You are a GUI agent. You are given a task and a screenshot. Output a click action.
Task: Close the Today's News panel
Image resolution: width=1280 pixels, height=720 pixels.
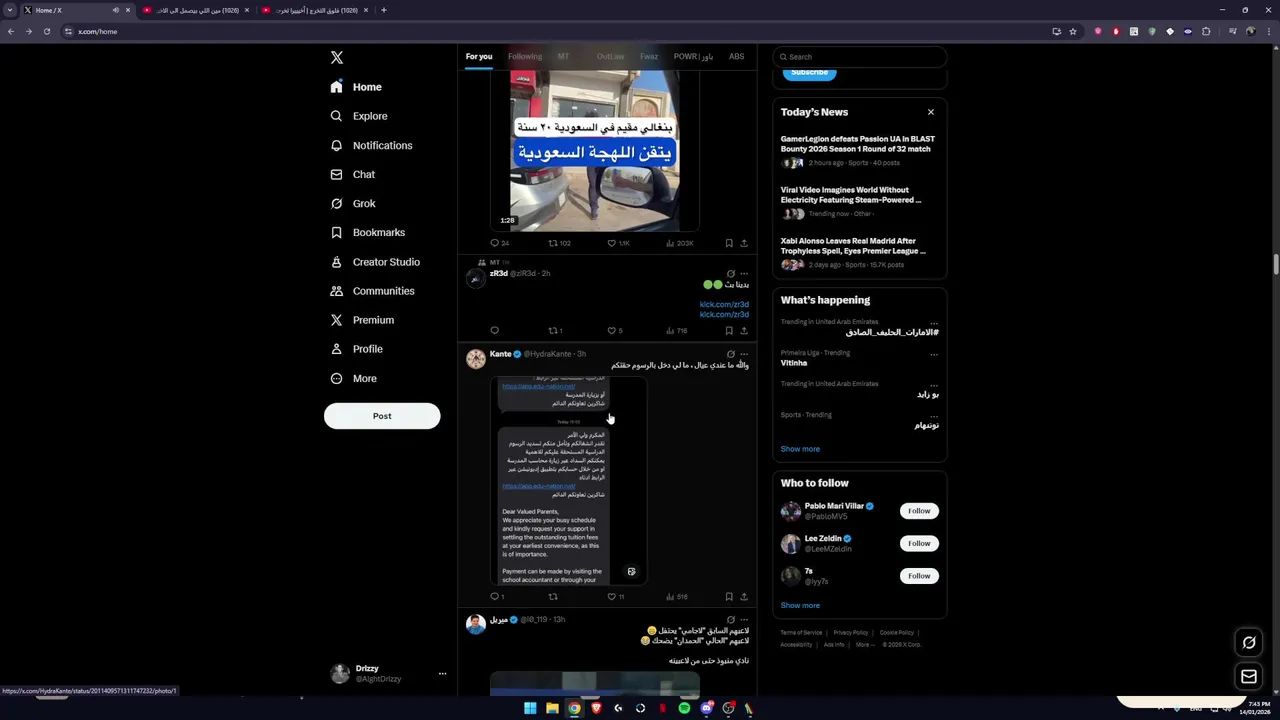pos(931,112)
